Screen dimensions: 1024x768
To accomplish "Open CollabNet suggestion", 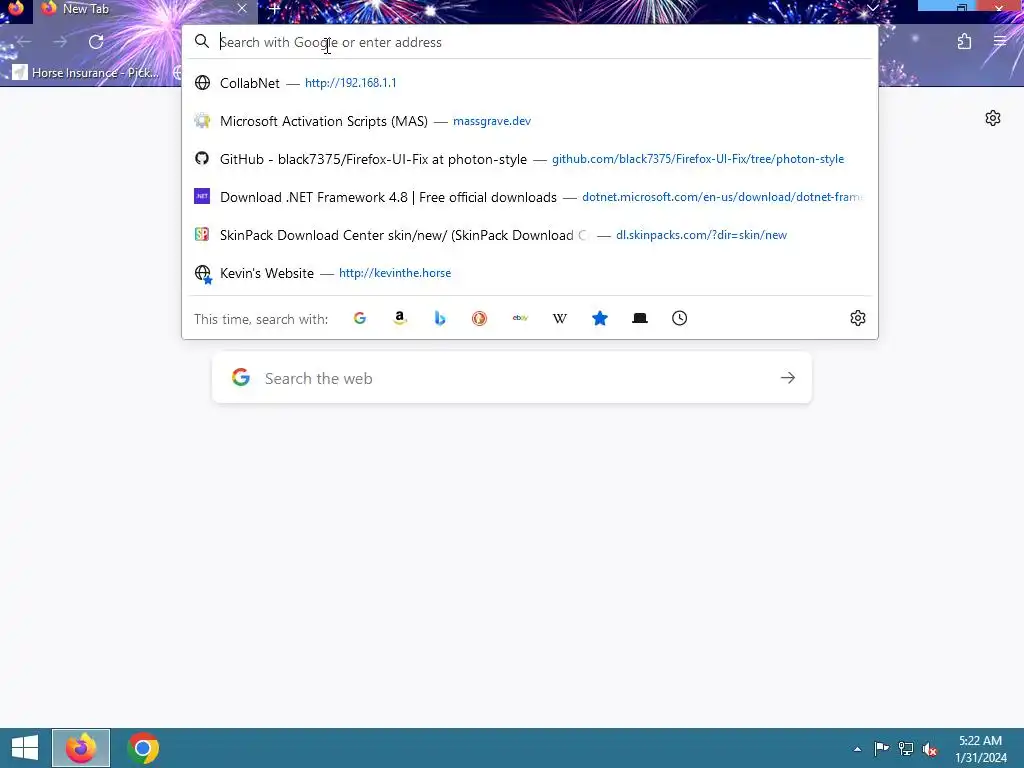I will (x=530, y=83).
